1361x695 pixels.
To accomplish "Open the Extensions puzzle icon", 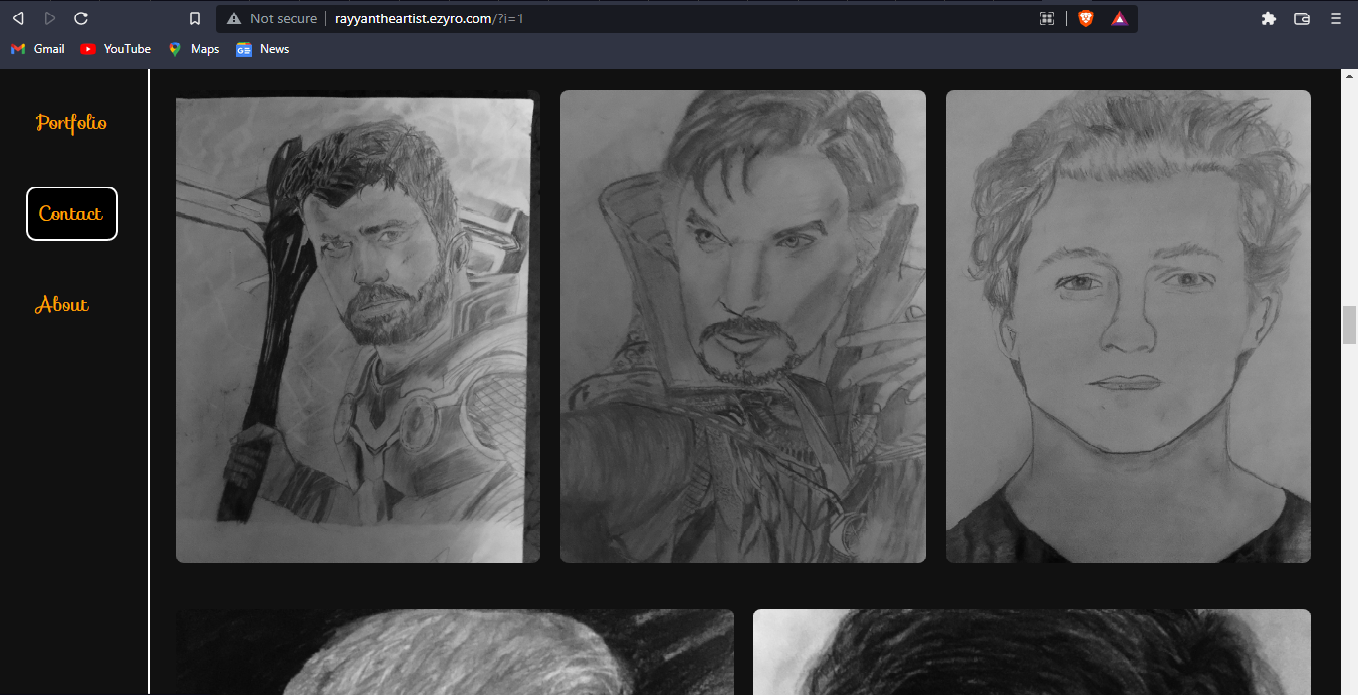I will [x=1269, y=18].
